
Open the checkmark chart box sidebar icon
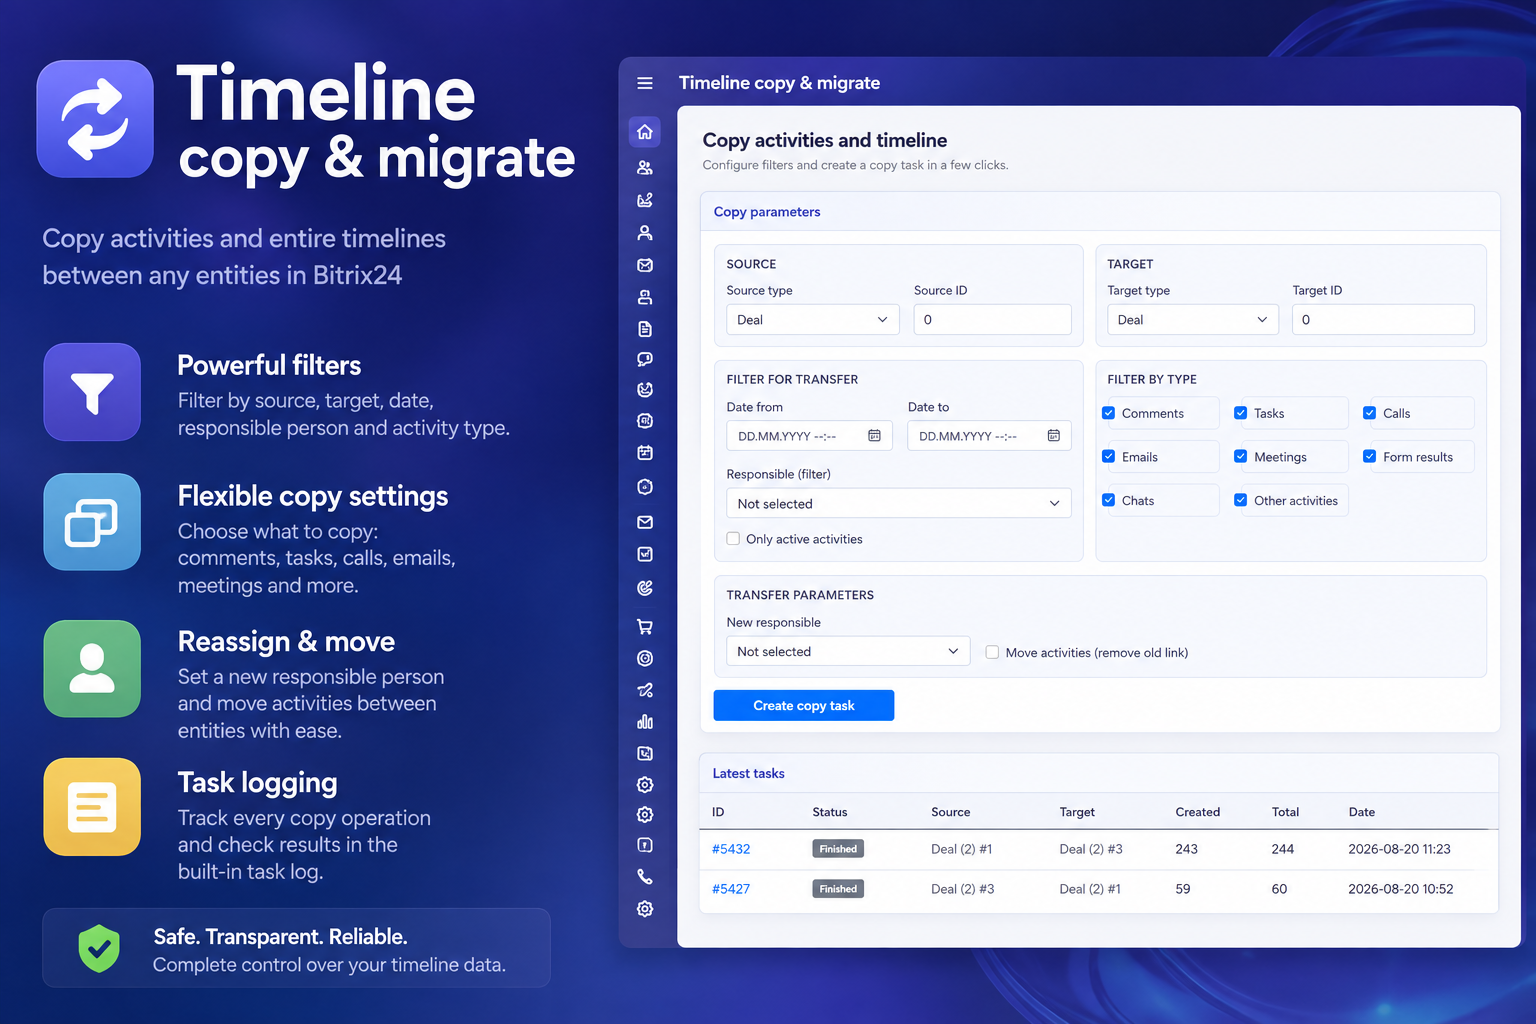tap(645, 554)
